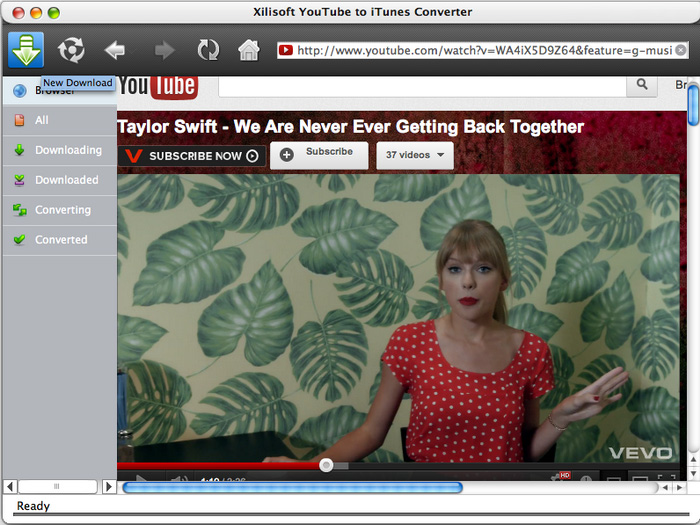
Task: Click the YouTube search magnifier button
Action: pyautogui.click(x=641, y=86)
